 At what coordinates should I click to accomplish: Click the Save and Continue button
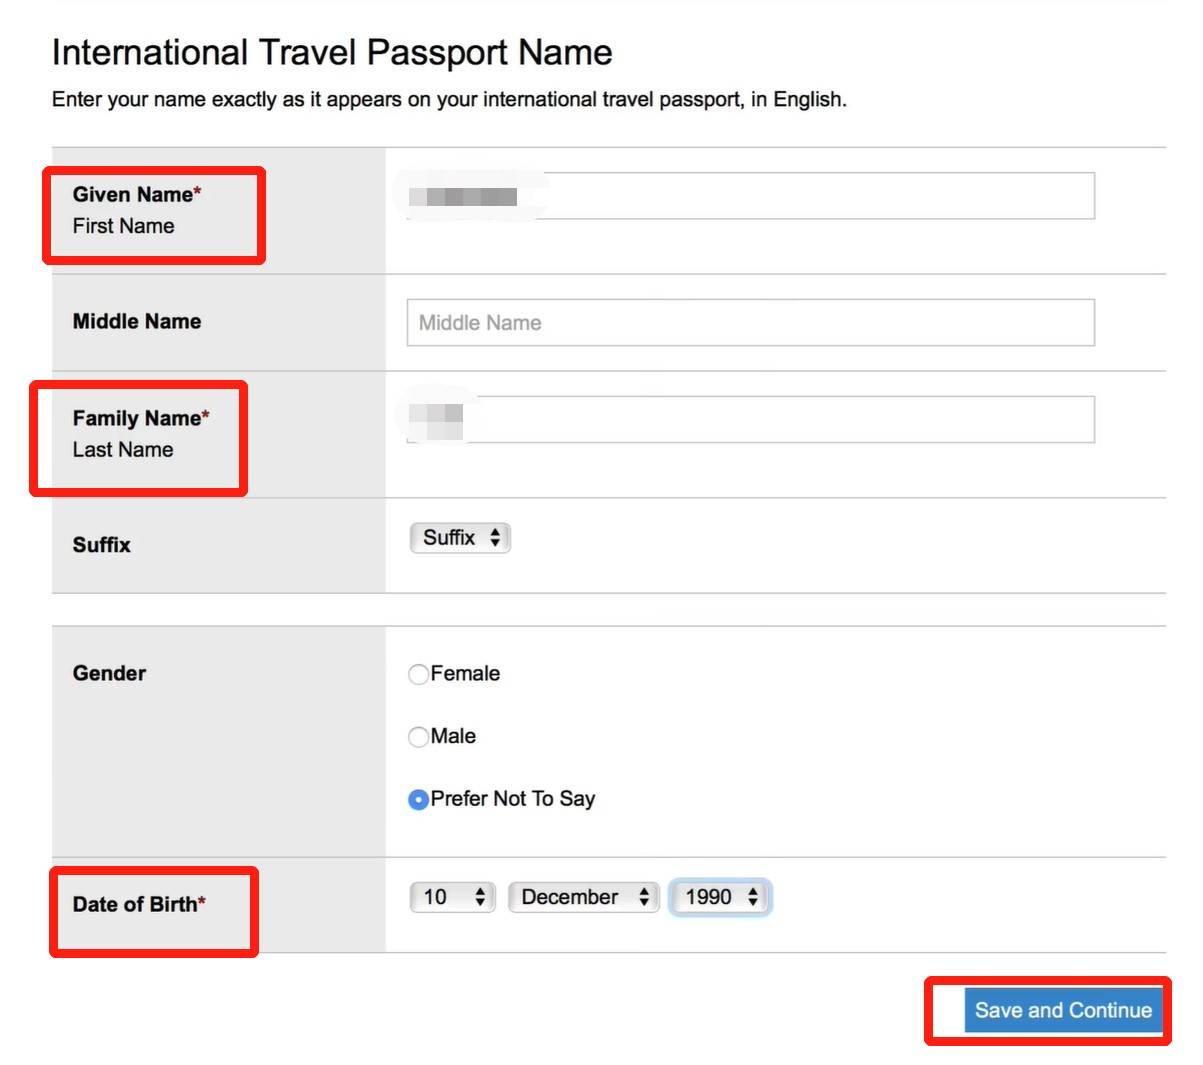pyautogui.click(x=1063, y=1011)
